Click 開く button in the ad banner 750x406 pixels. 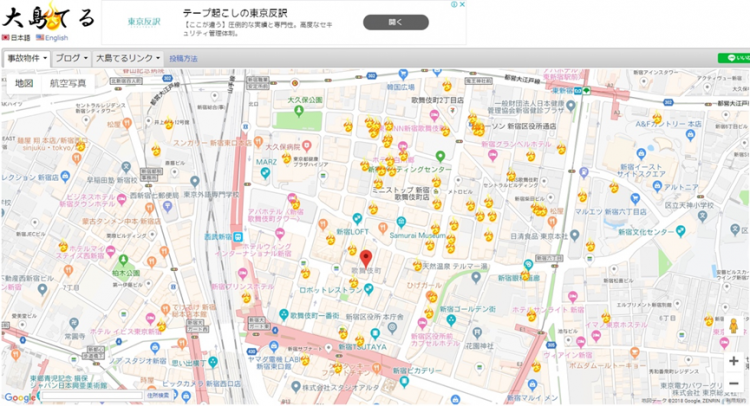coord(396,22)
